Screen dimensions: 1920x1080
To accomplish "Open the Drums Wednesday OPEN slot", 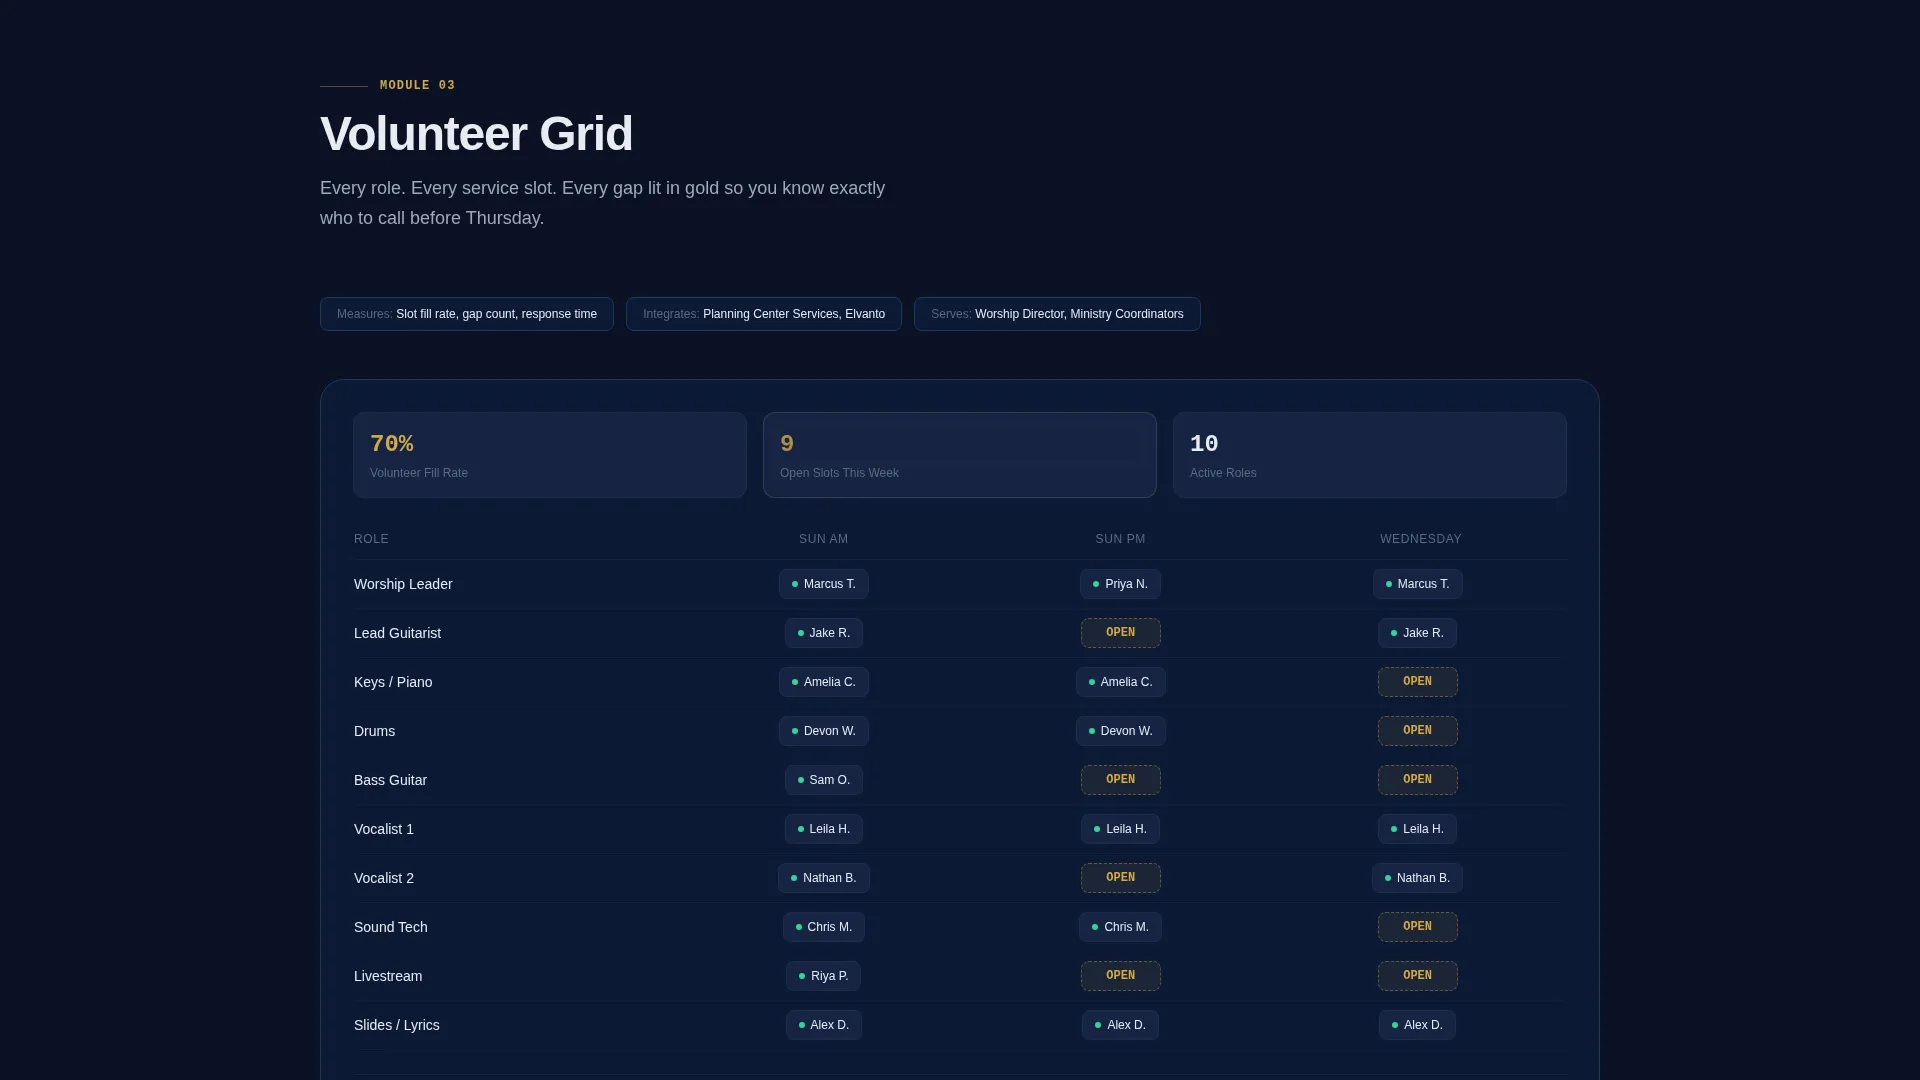I will pos(1417,731).
